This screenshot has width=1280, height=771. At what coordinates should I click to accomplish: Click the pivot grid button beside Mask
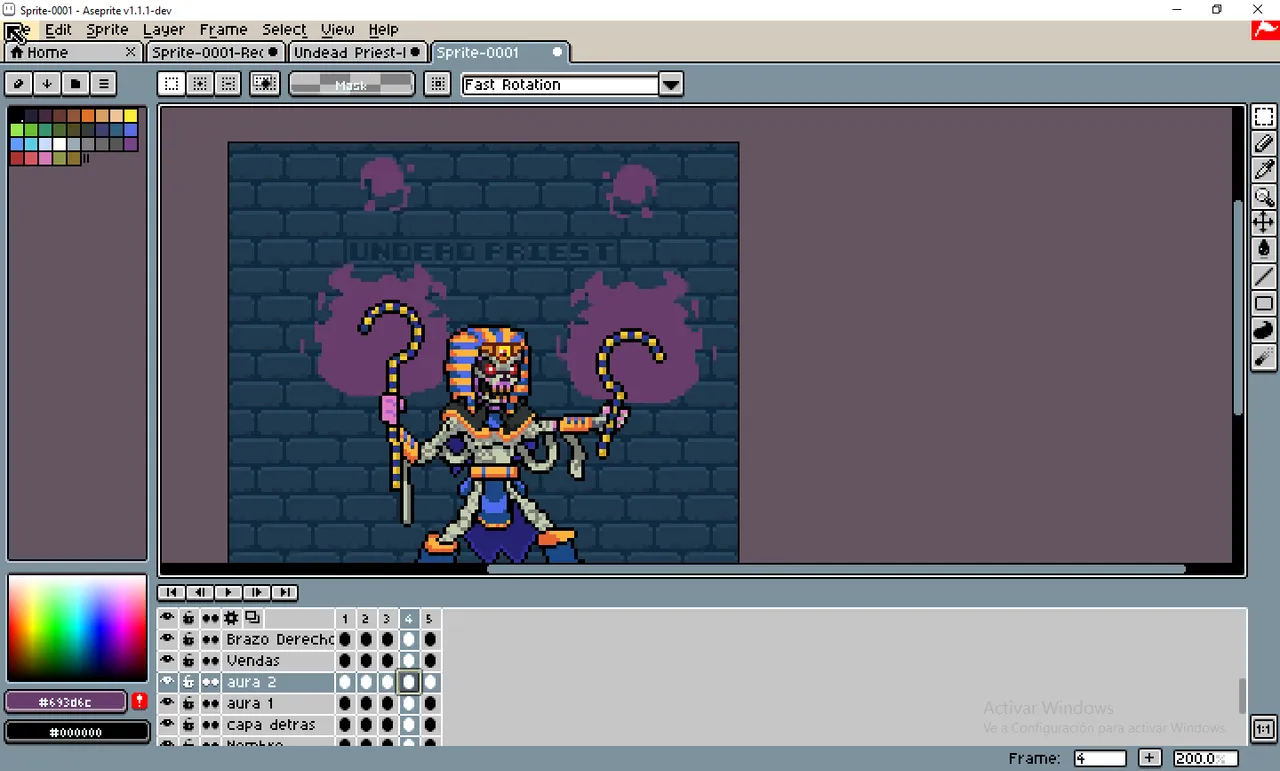click(437, 84)
